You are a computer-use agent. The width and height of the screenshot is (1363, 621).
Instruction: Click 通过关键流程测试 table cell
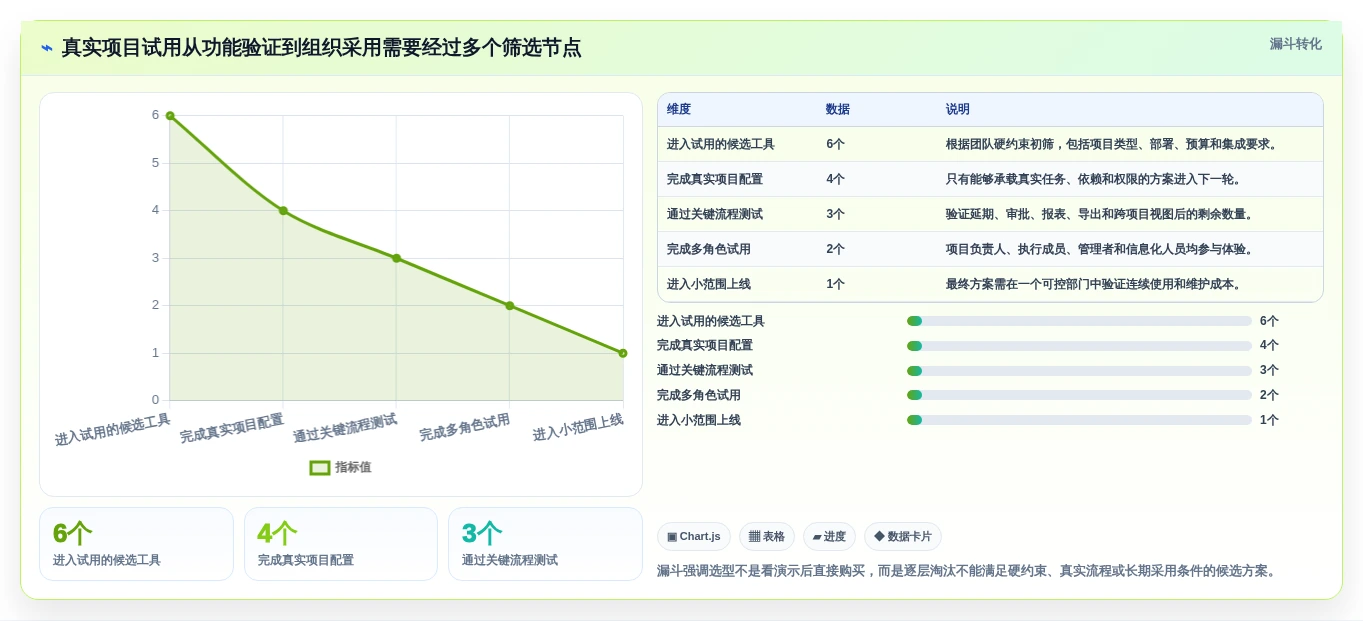715,214
